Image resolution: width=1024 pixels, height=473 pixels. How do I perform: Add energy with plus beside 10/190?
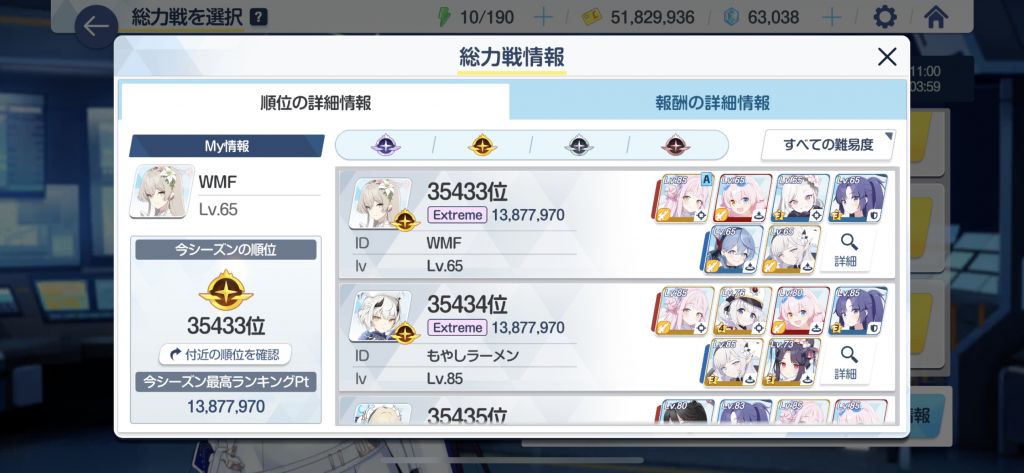pyautogui.click(x=543, y=17)
